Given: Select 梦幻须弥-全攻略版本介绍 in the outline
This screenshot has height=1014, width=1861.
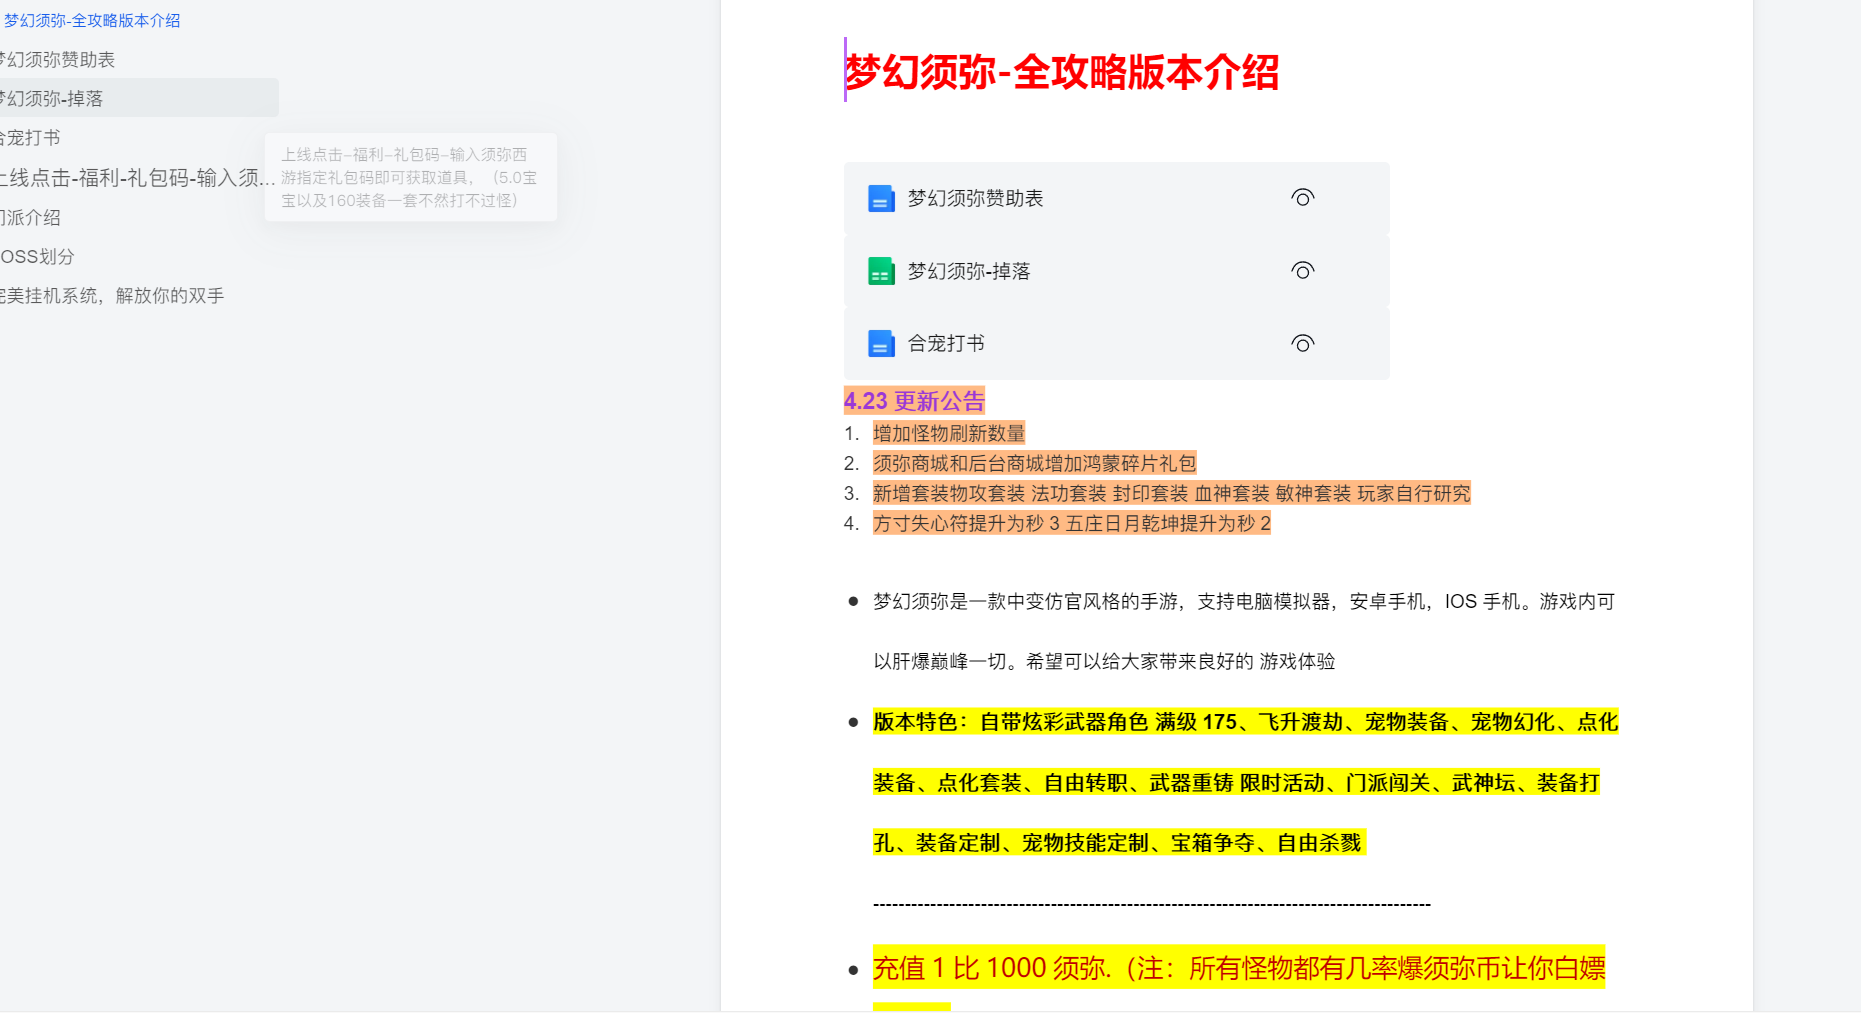Looking at the screenshot, I should tap(92, 21).
